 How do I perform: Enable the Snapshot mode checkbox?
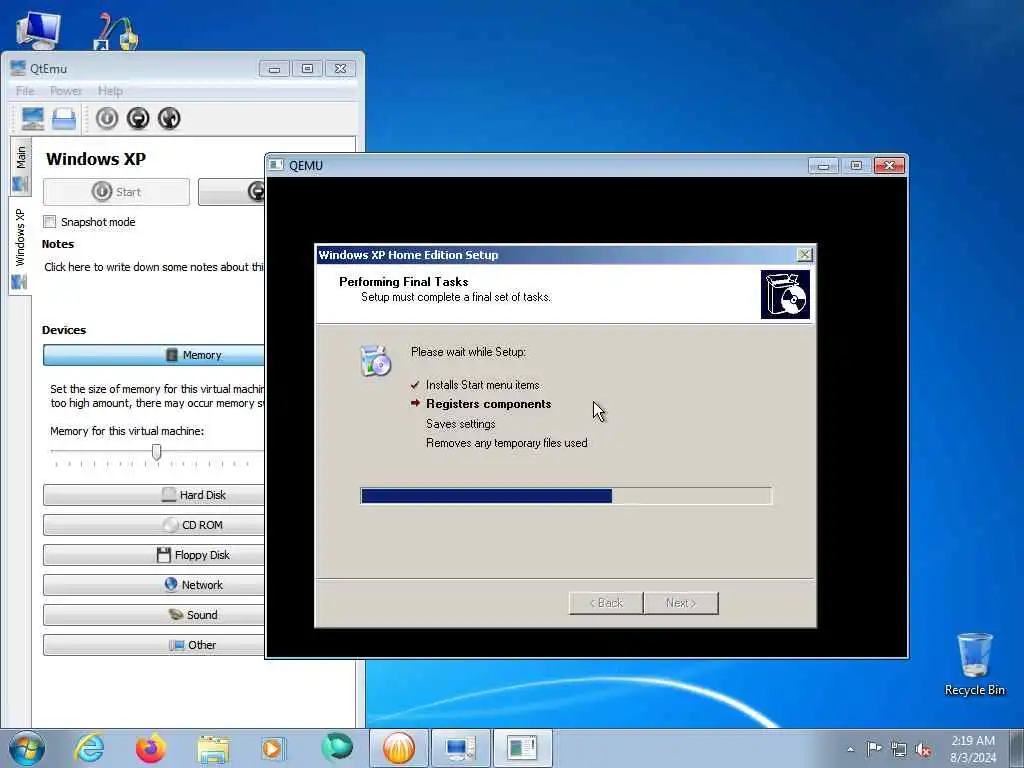coord(50,222)
